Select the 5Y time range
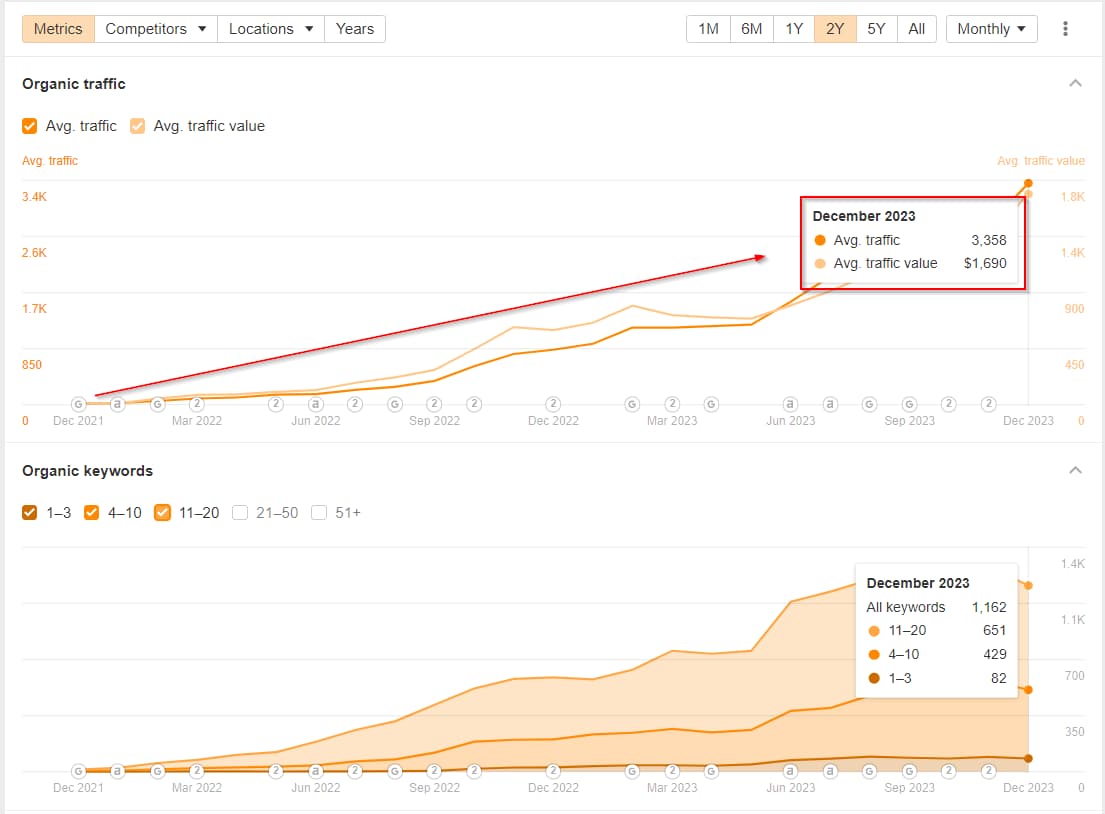This screenshot has height=814, width=1105. click(876, 28)
